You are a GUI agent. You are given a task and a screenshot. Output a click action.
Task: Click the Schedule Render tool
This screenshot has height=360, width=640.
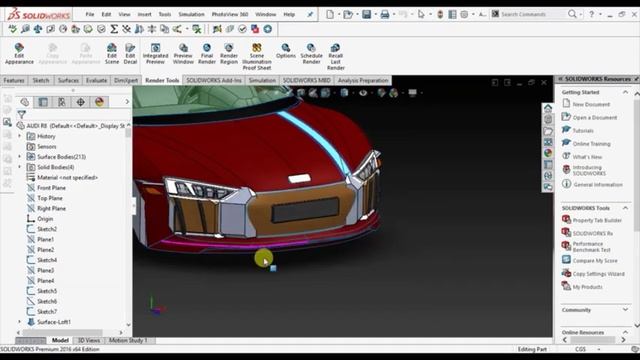311,53
